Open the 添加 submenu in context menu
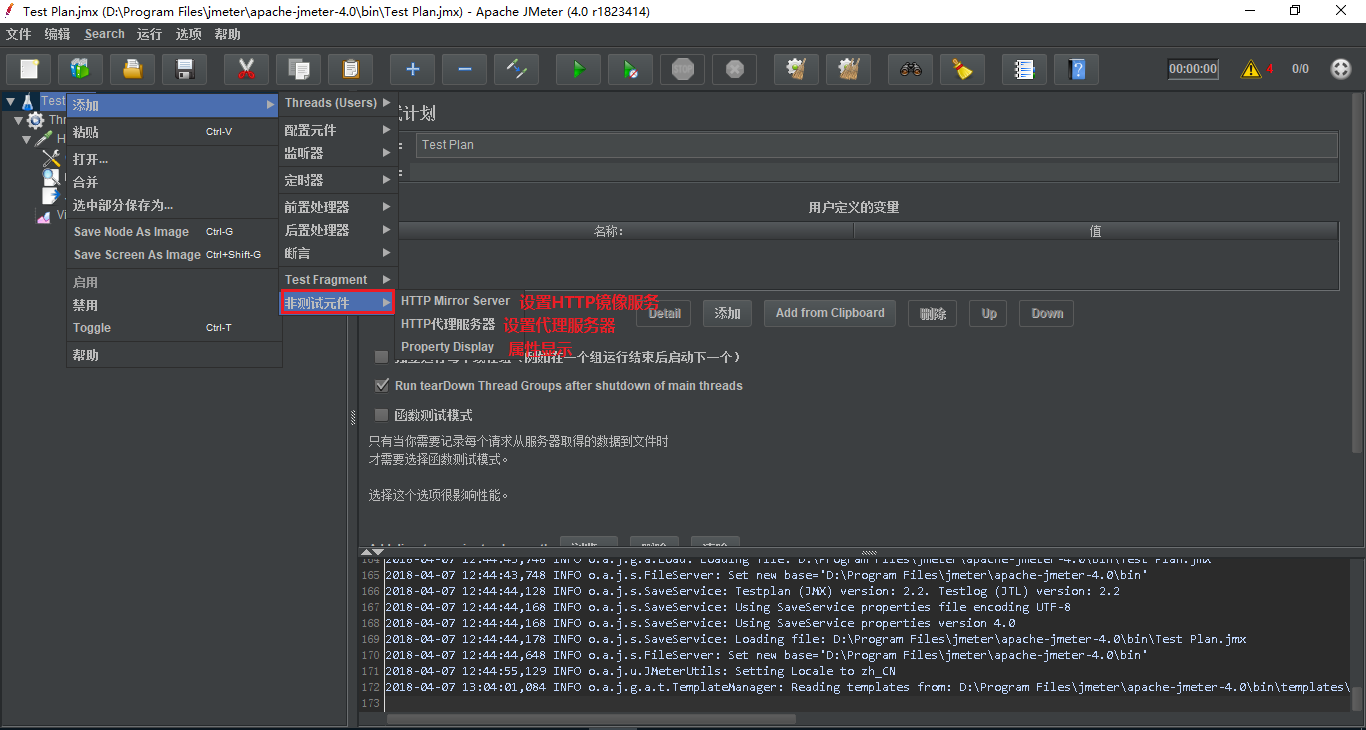Image resolution: width=1366 pixels, height=730 pixels. tap(173, 105)
